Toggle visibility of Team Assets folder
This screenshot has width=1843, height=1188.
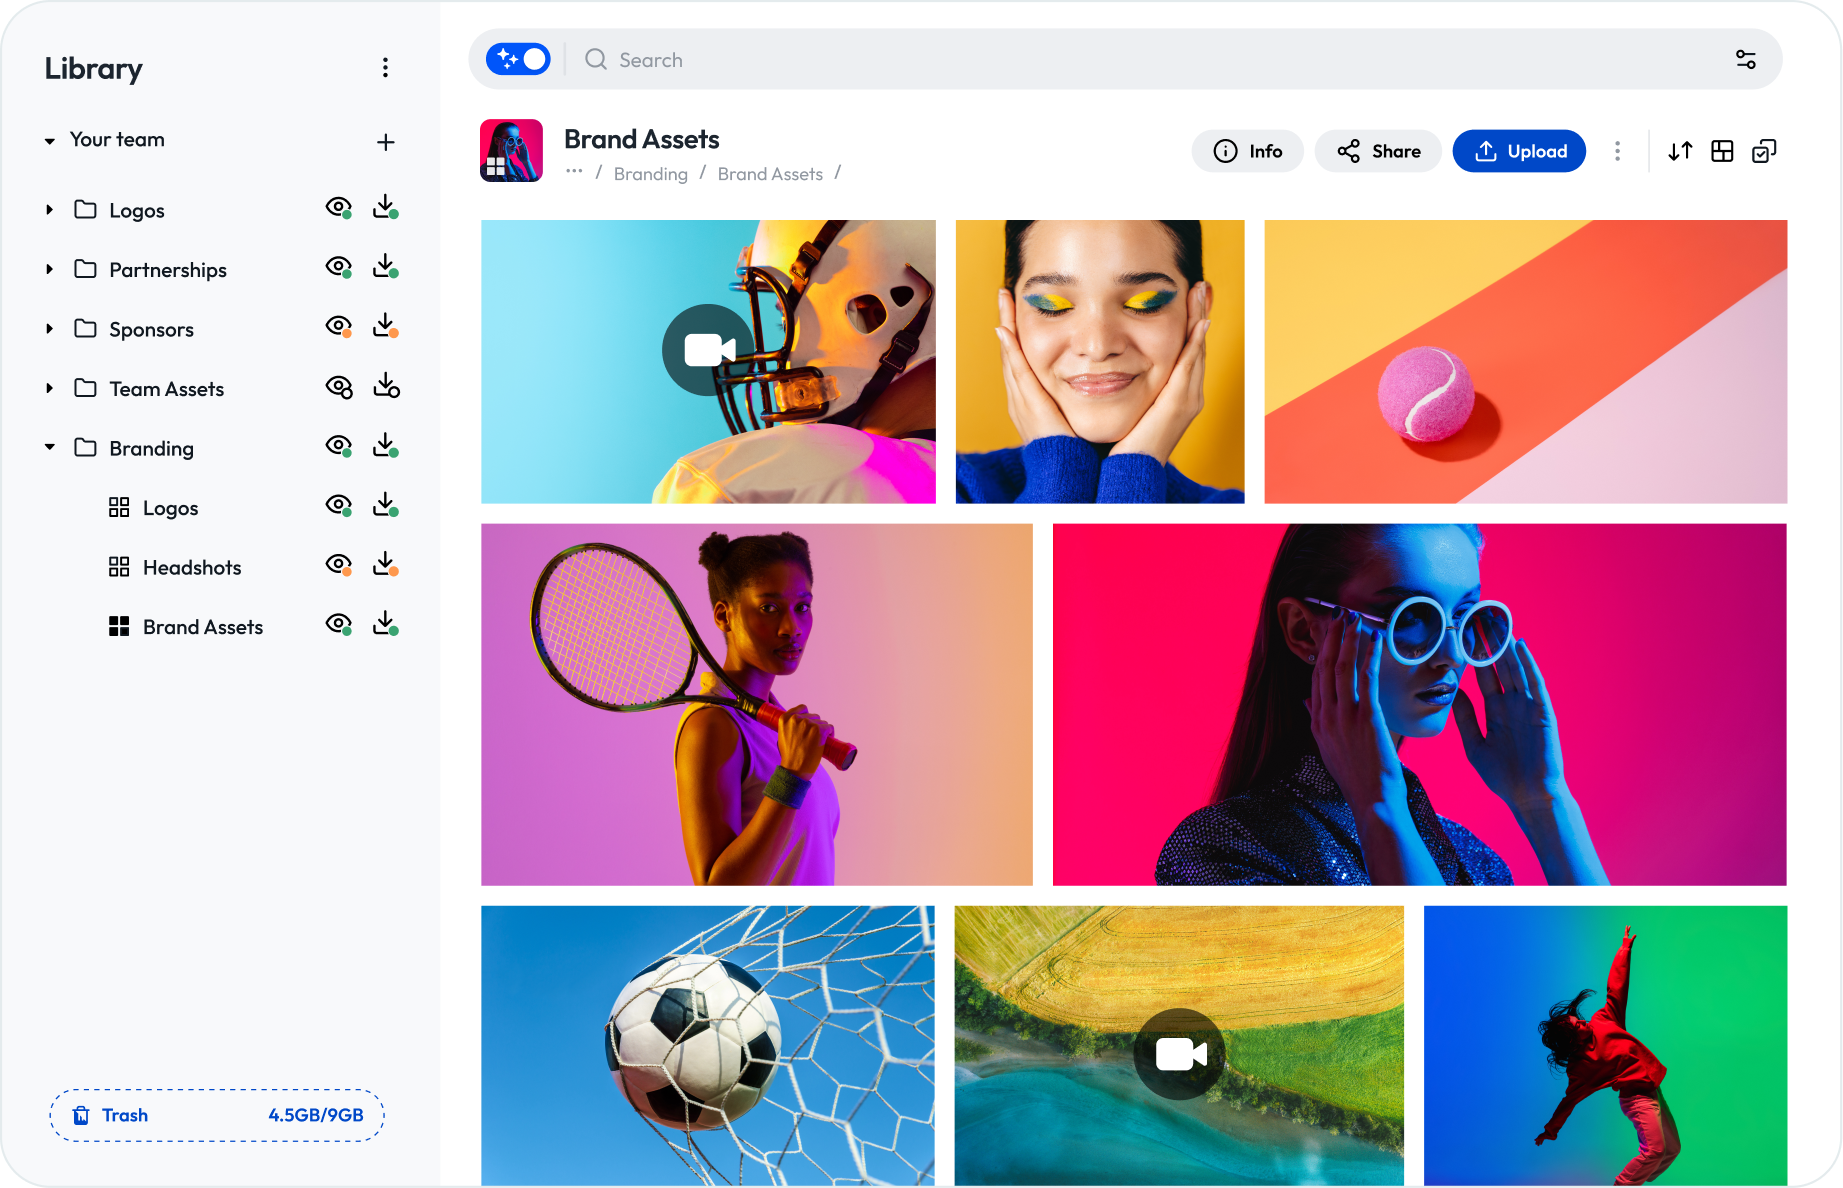coord(339,387)
